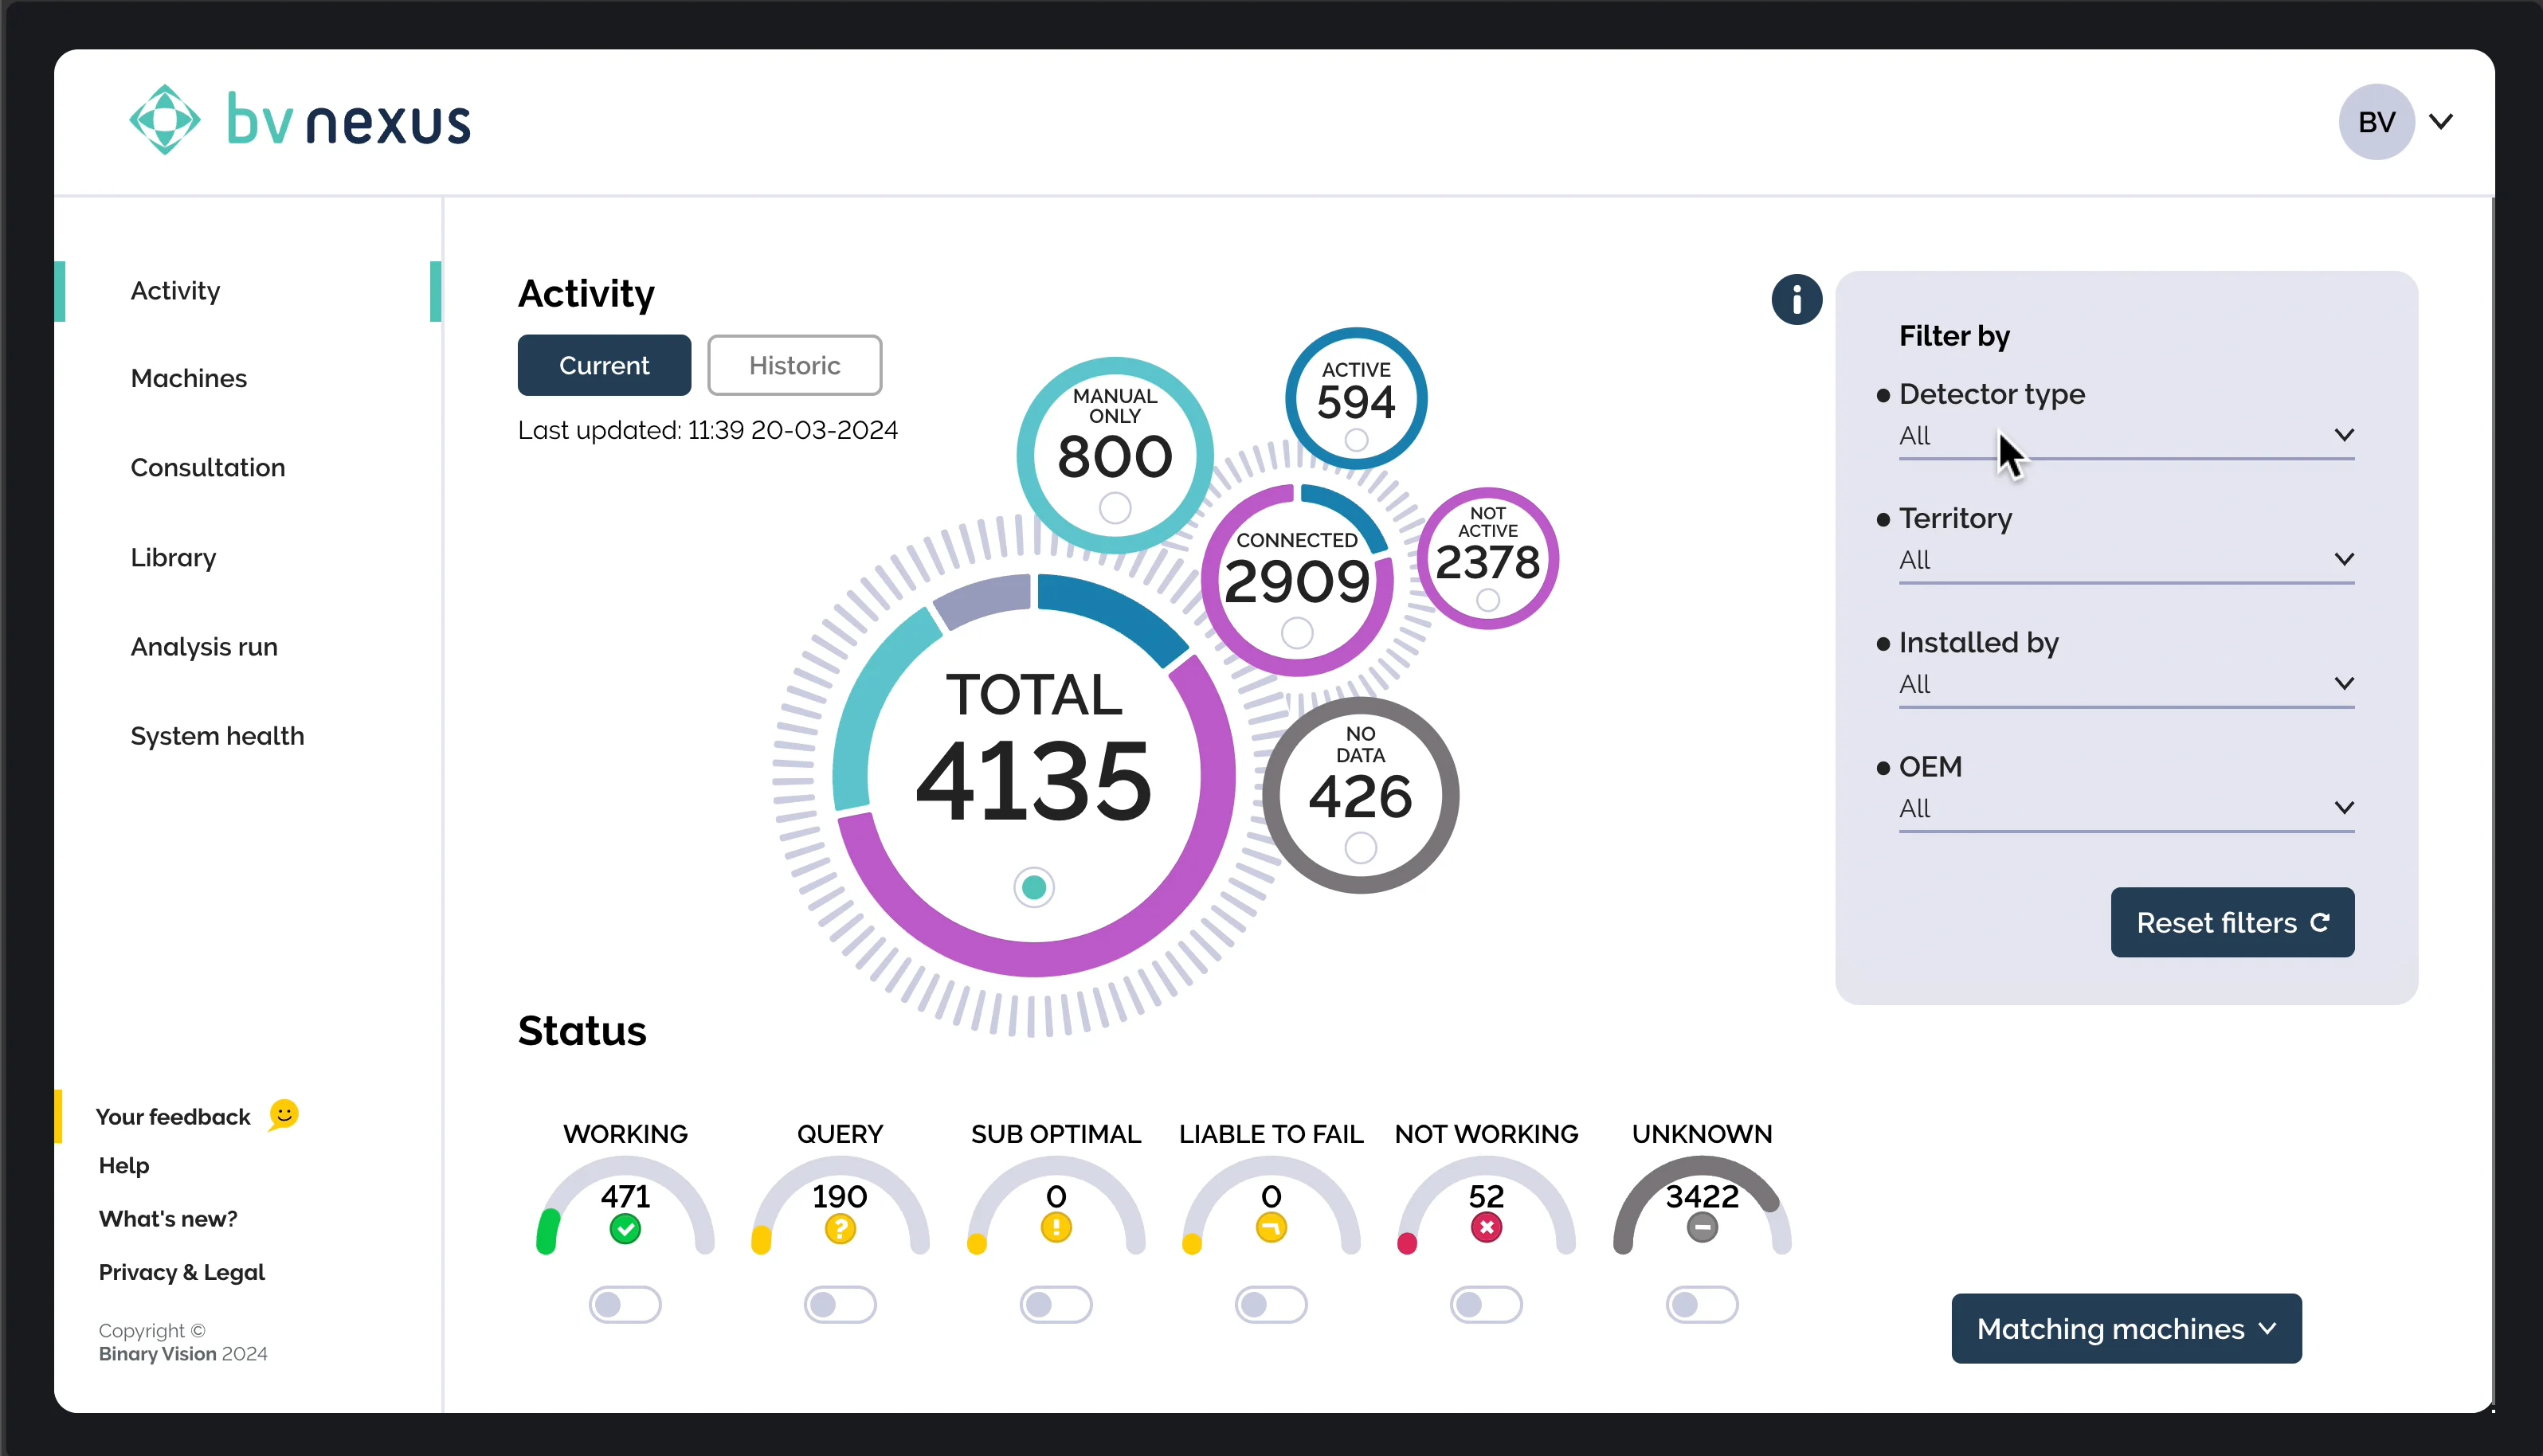Click the exclamation icon under SUB OPTIMAL

pyautogui.click(x=1056, y=1227)
